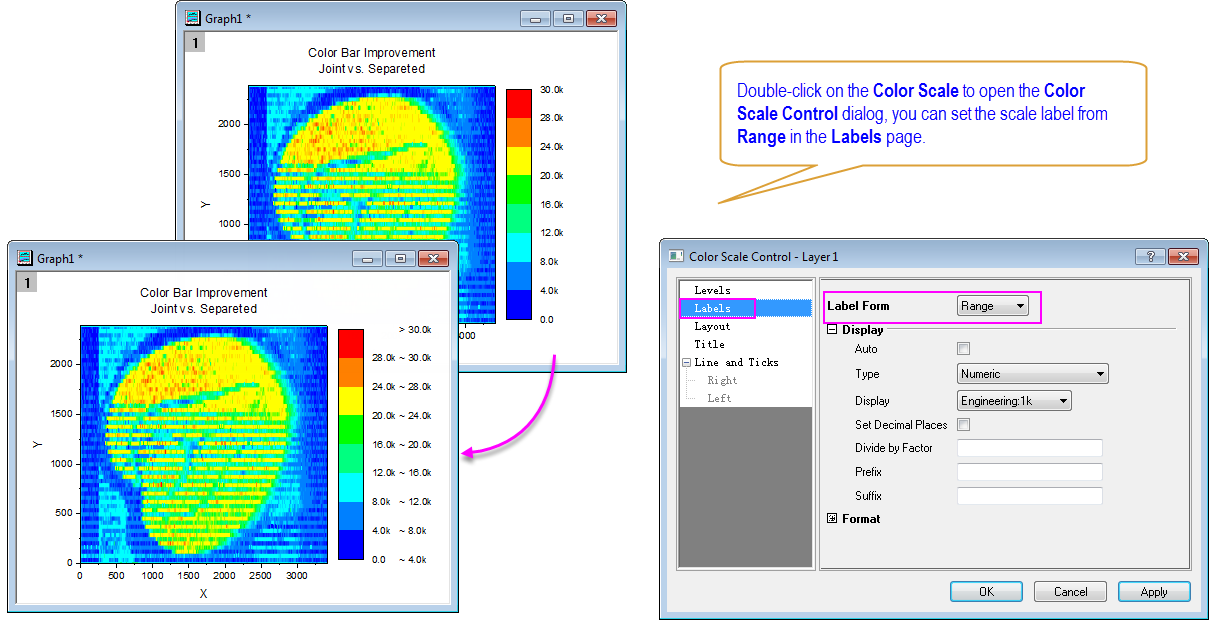Click the OK button
Viewport: 1221px width, 629px height.
click(986, 591)
